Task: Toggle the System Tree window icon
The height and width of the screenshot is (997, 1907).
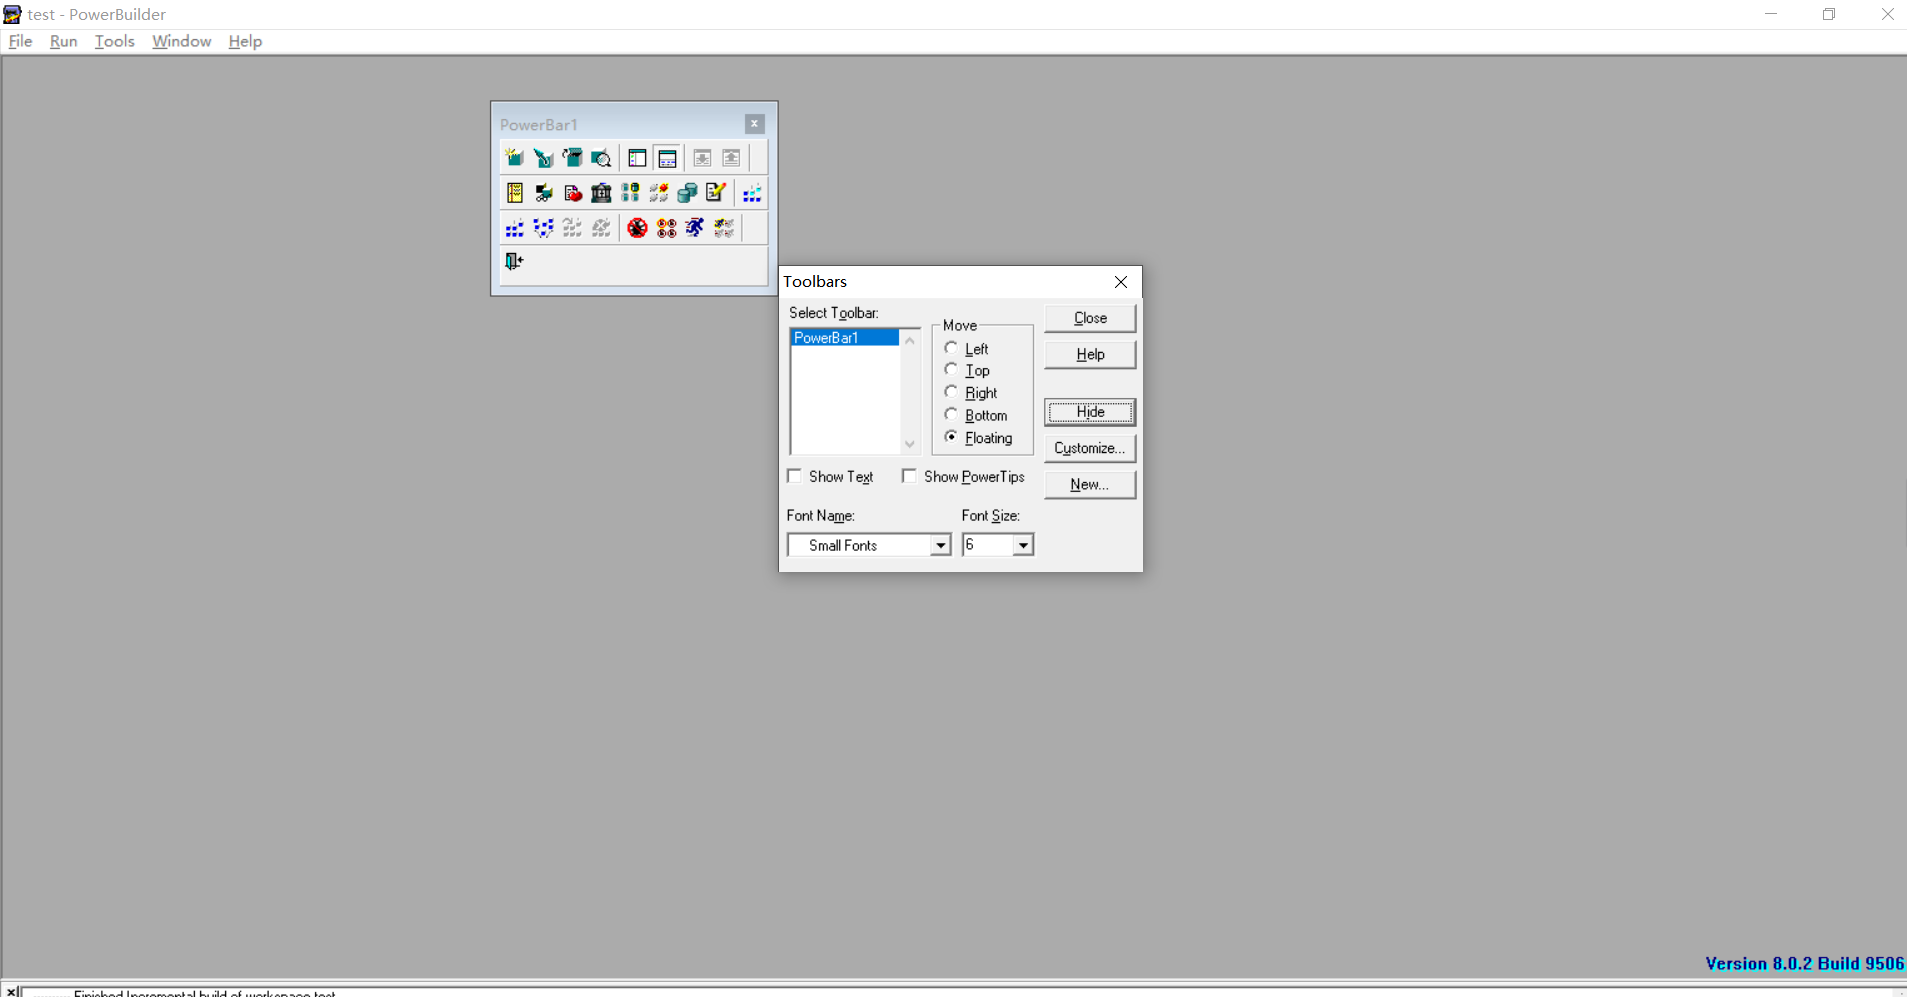Action: 637,158
